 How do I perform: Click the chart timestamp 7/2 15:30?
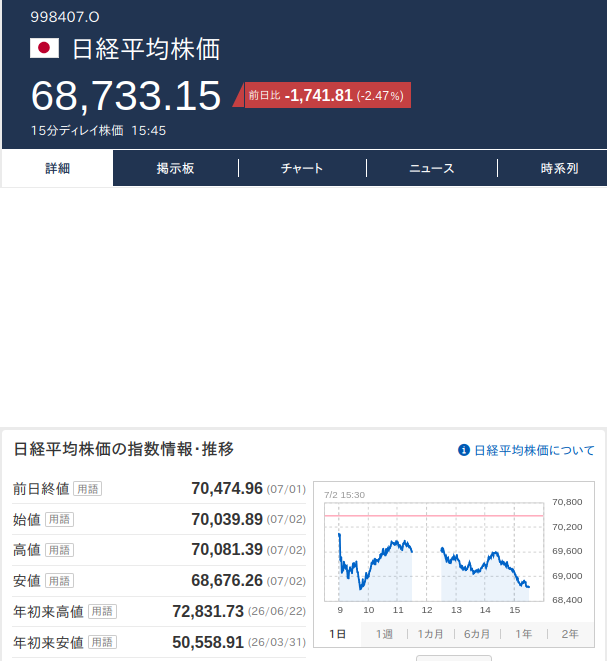click(x=344, y=495)
